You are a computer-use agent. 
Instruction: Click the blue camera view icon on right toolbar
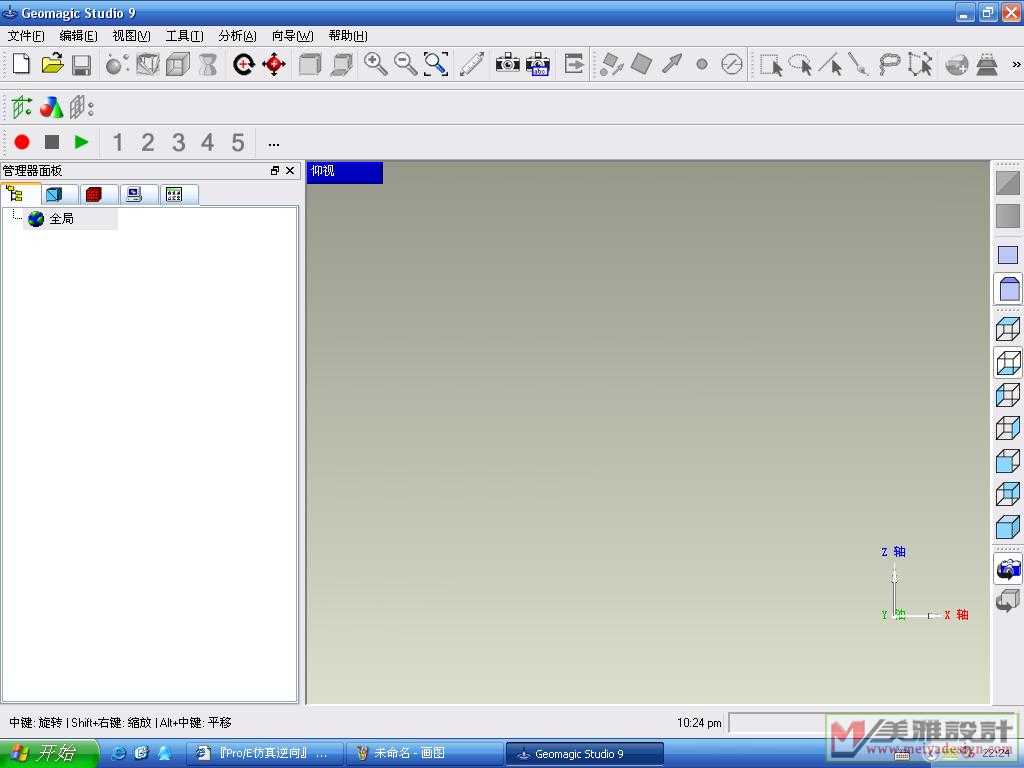pyautogui.click(x=1008, y=569)
